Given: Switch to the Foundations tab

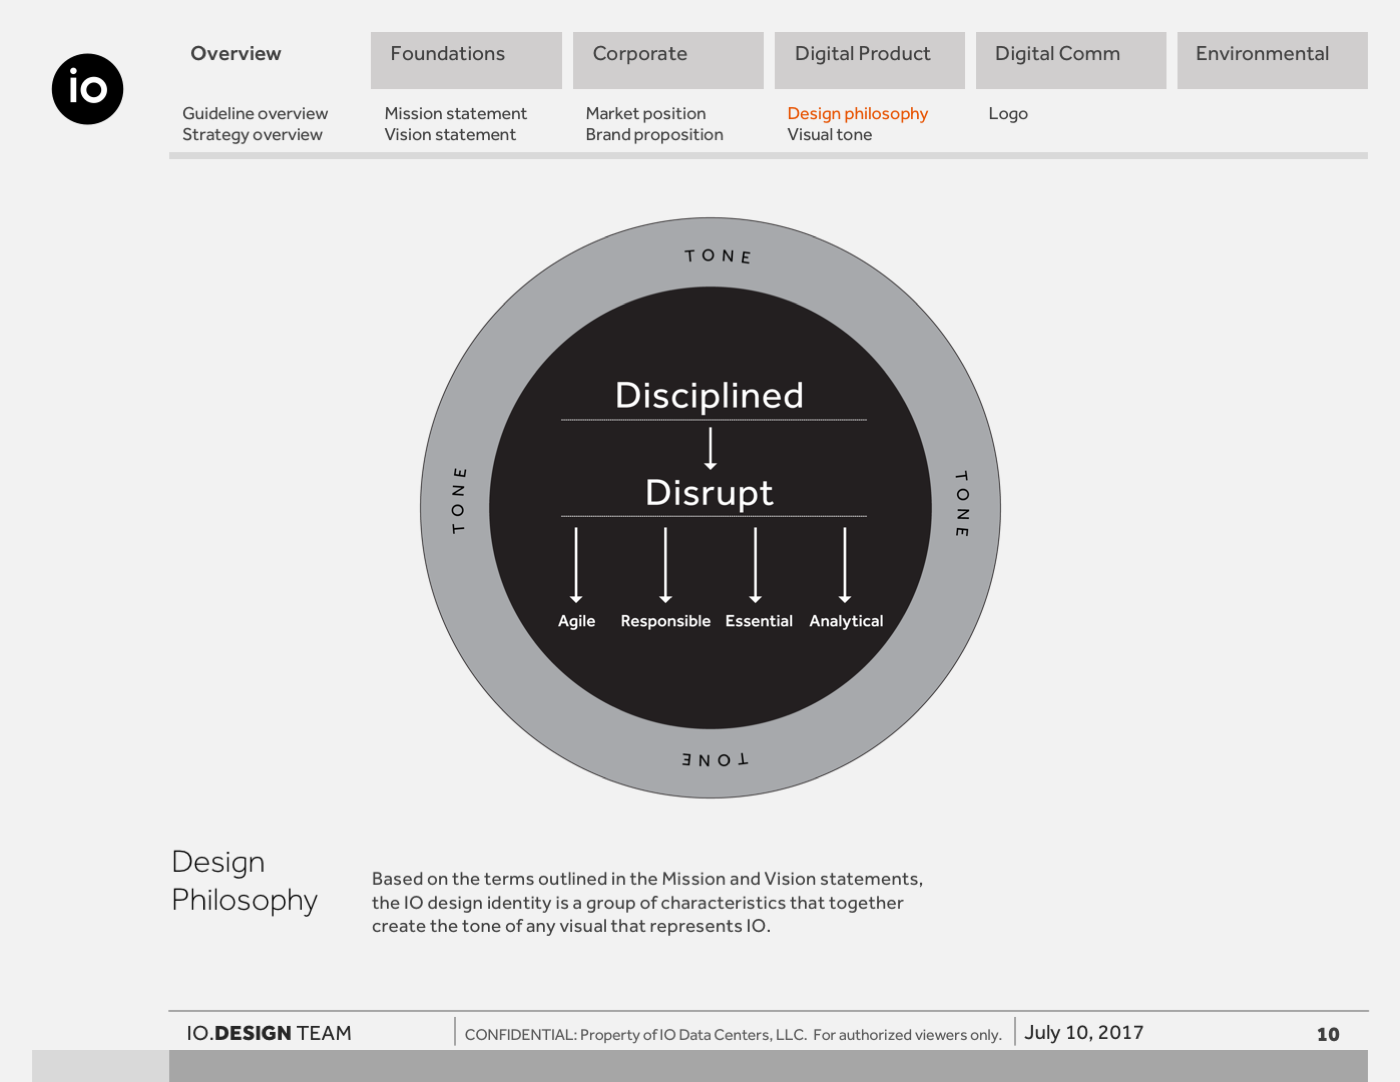Looking at the screenshot, I should tap(466, 60).
